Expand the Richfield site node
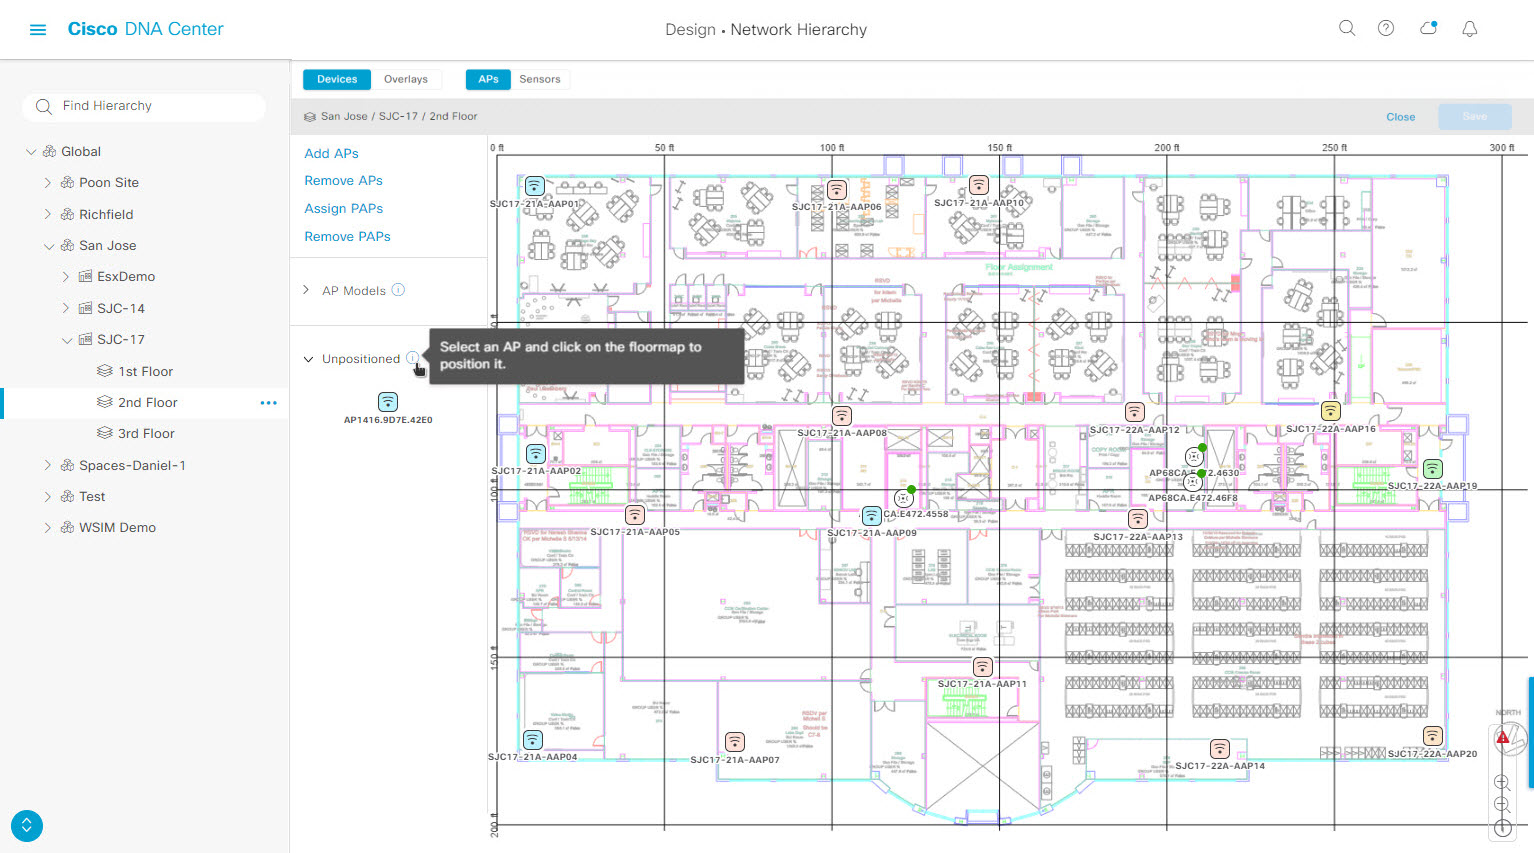The height and width of the screenshot is (853, 1534). (x=48, y=214)
